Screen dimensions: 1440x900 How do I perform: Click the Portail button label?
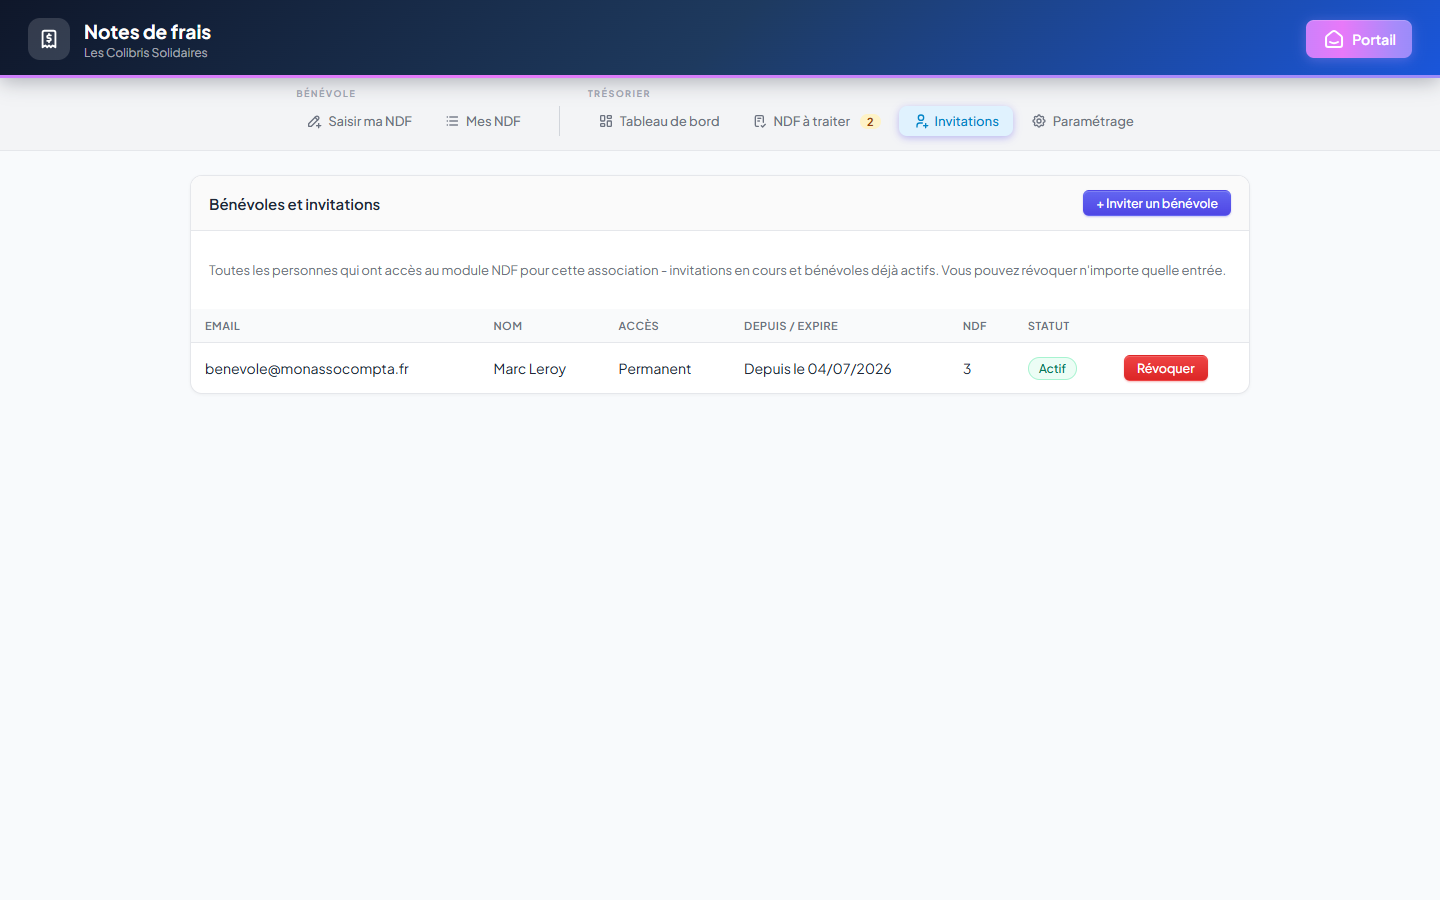coord(1374,39)
